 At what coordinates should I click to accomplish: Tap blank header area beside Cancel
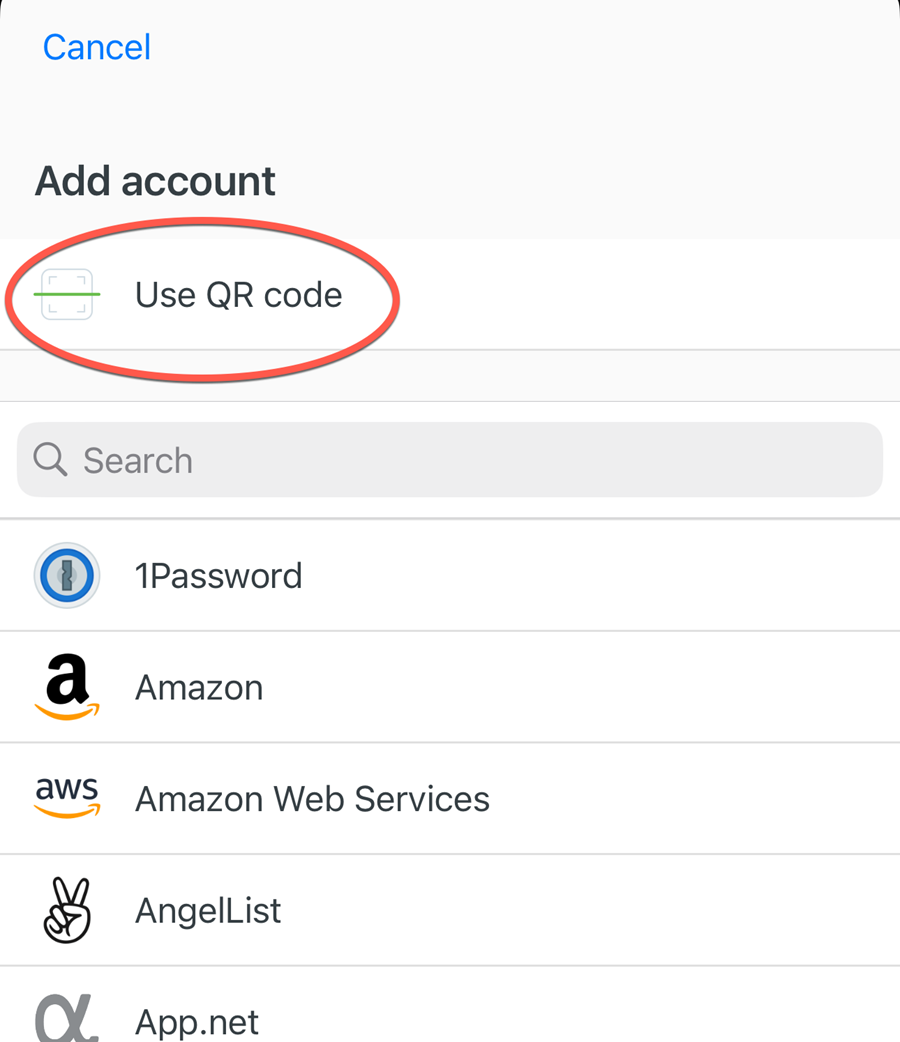click(525, 47)
